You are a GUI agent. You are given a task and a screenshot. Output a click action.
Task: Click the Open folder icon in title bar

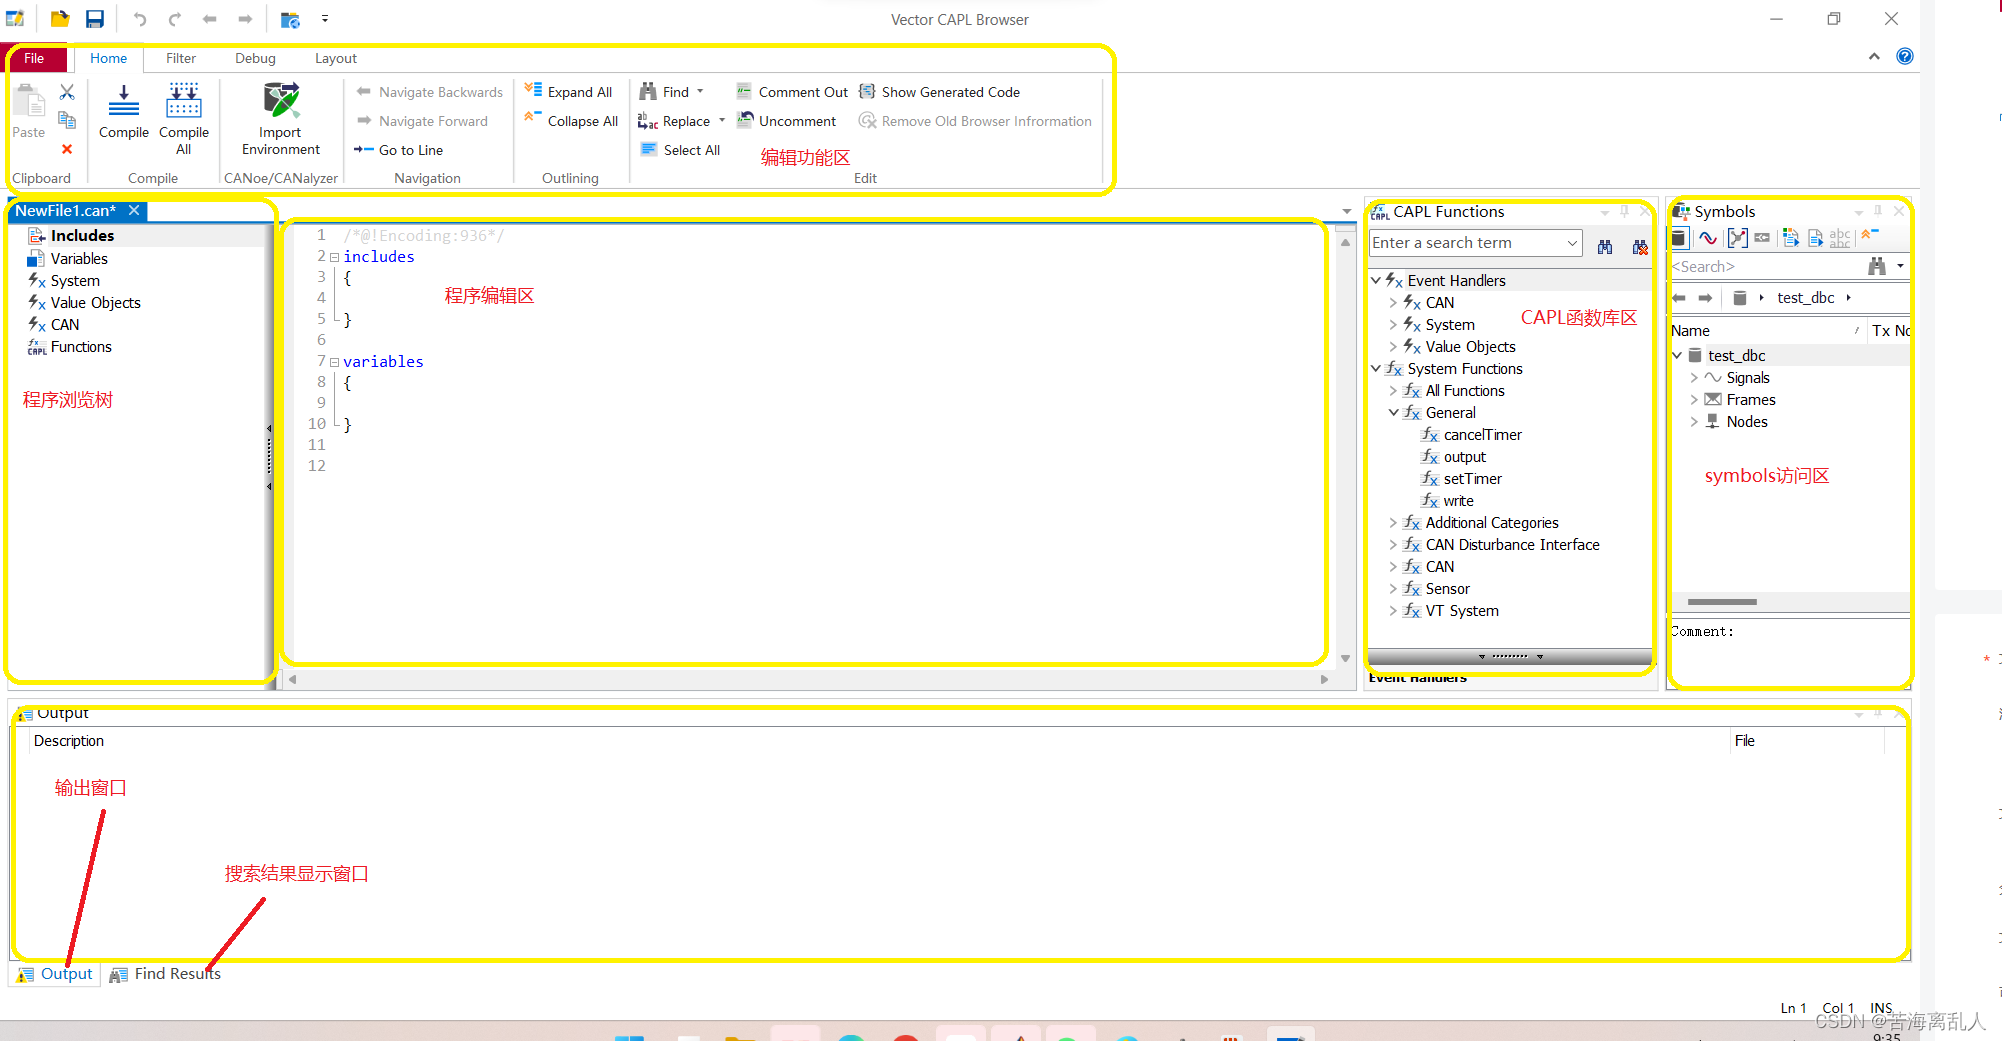pyautogui.click(x=60, y=19)
